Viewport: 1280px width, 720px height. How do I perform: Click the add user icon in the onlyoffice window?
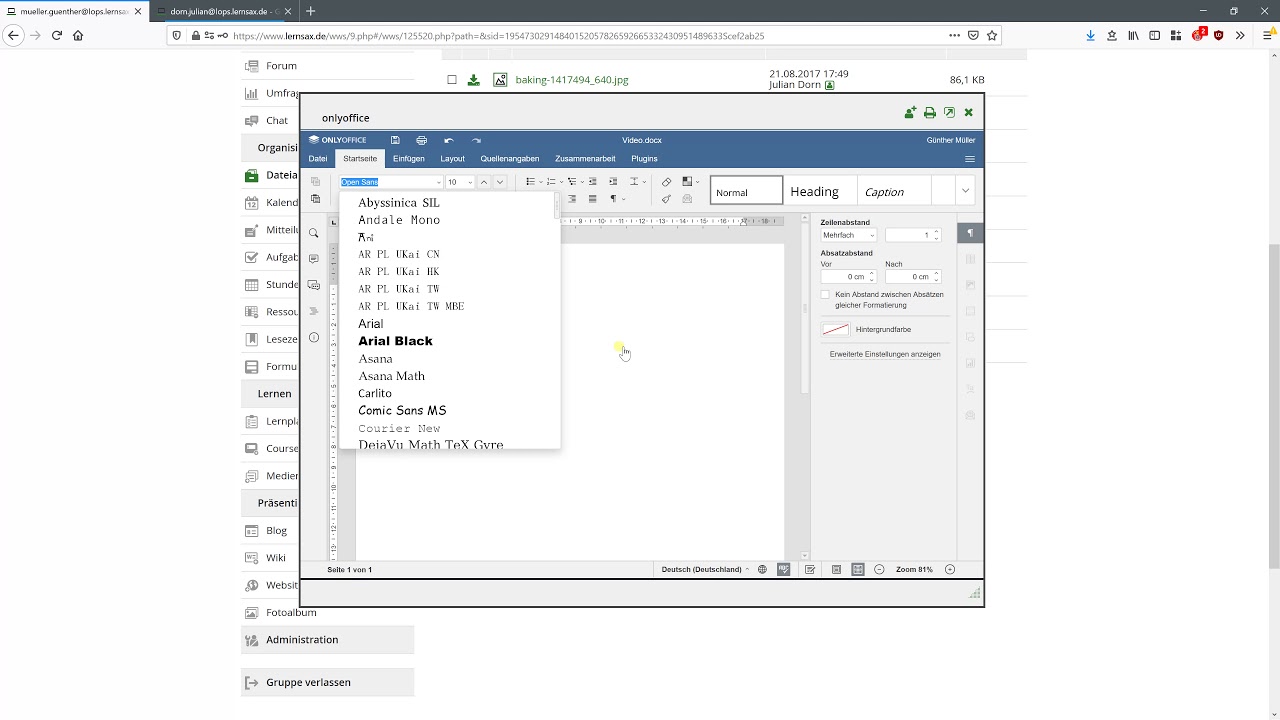pyautogui.click(x=910, y=113)
